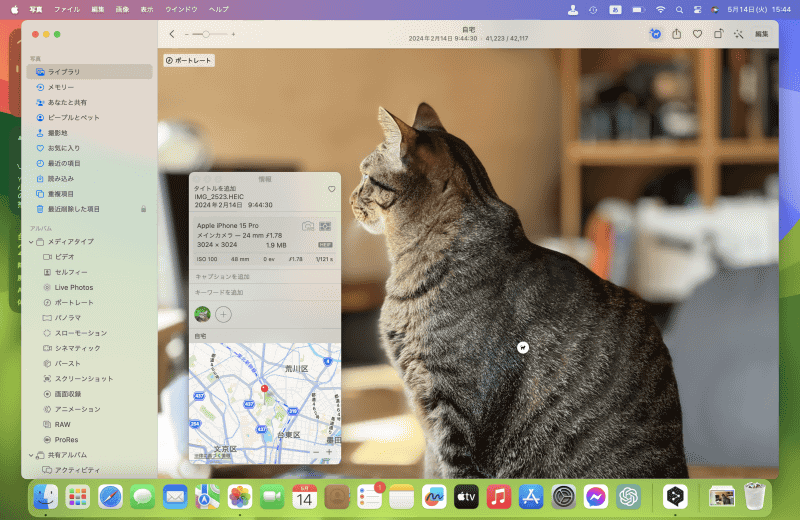
Task: Collapse the 共有アルバム group chevron
Action: pyautogui.click(x=31, y=455)
